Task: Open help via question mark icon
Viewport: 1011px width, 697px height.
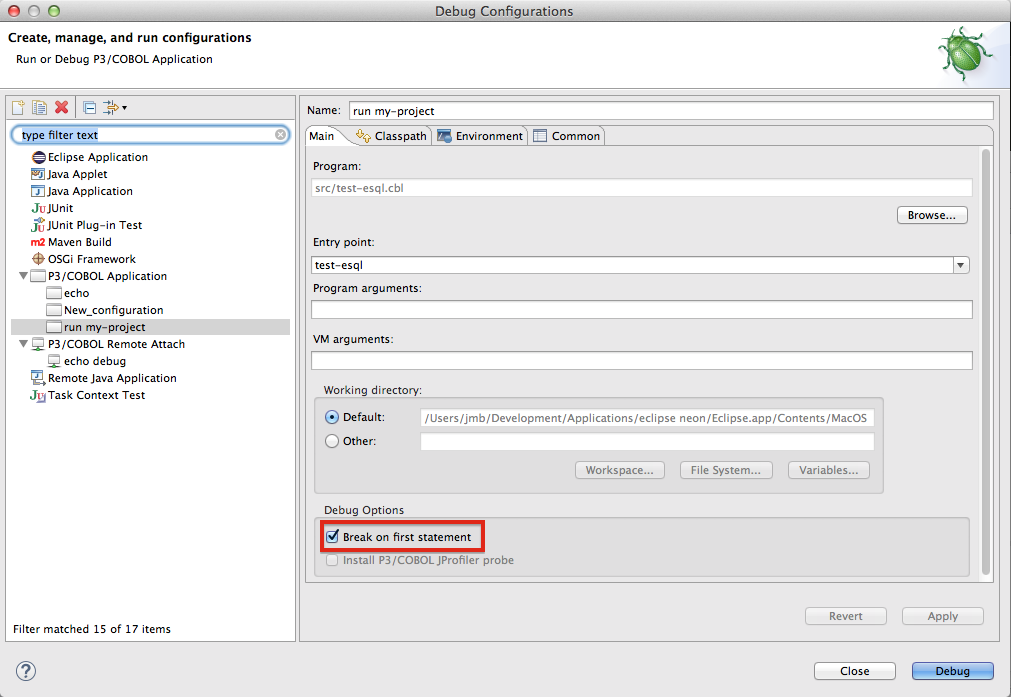Action: pyautogui.click(x=26, y=671)
